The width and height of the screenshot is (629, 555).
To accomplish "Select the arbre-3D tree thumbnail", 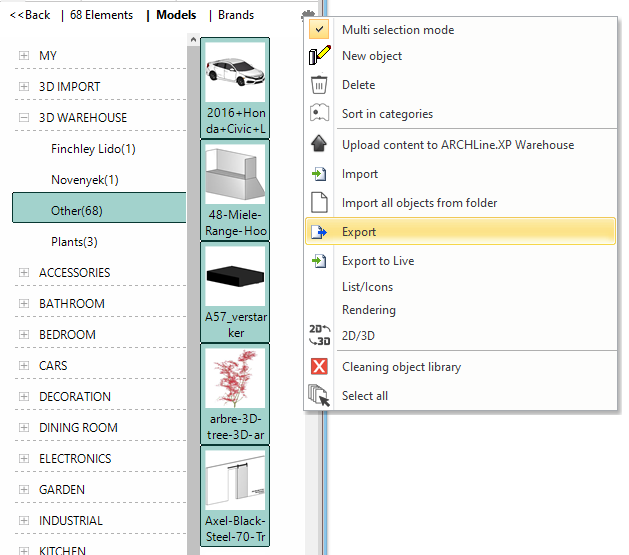I will [235, 394].
